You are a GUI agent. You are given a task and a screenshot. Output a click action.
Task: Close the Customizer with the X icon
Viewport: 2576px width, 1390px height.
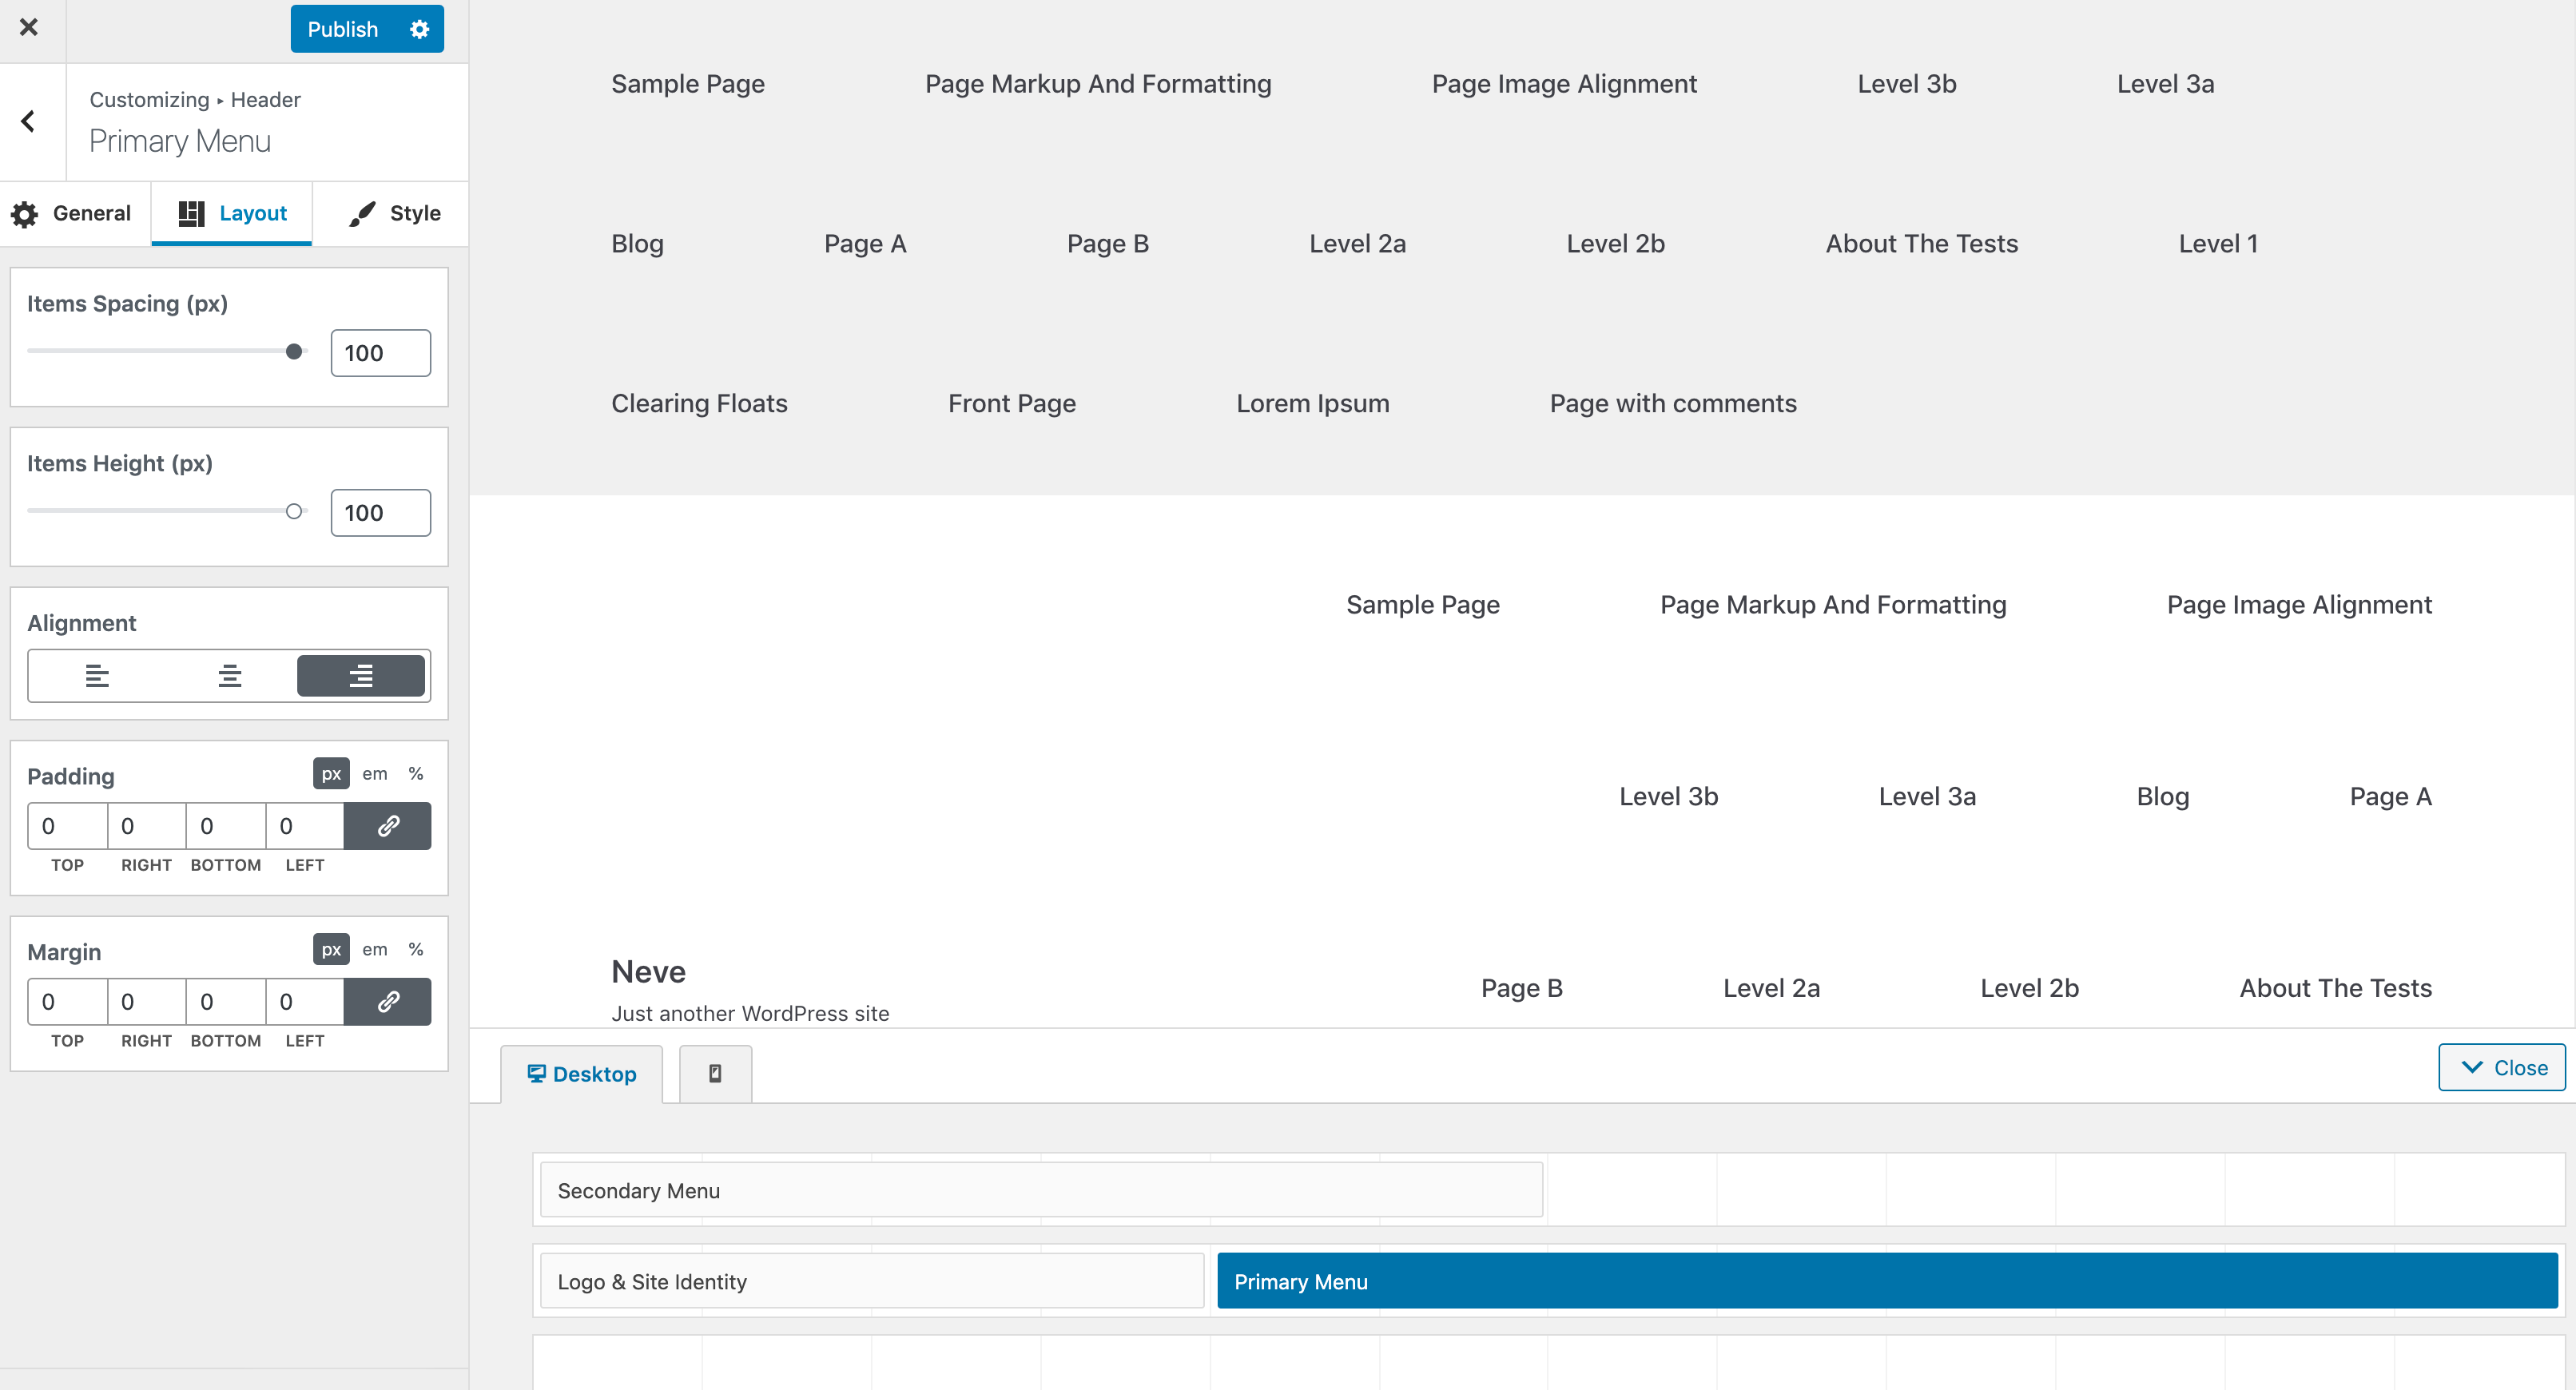[x=29, y=28]
